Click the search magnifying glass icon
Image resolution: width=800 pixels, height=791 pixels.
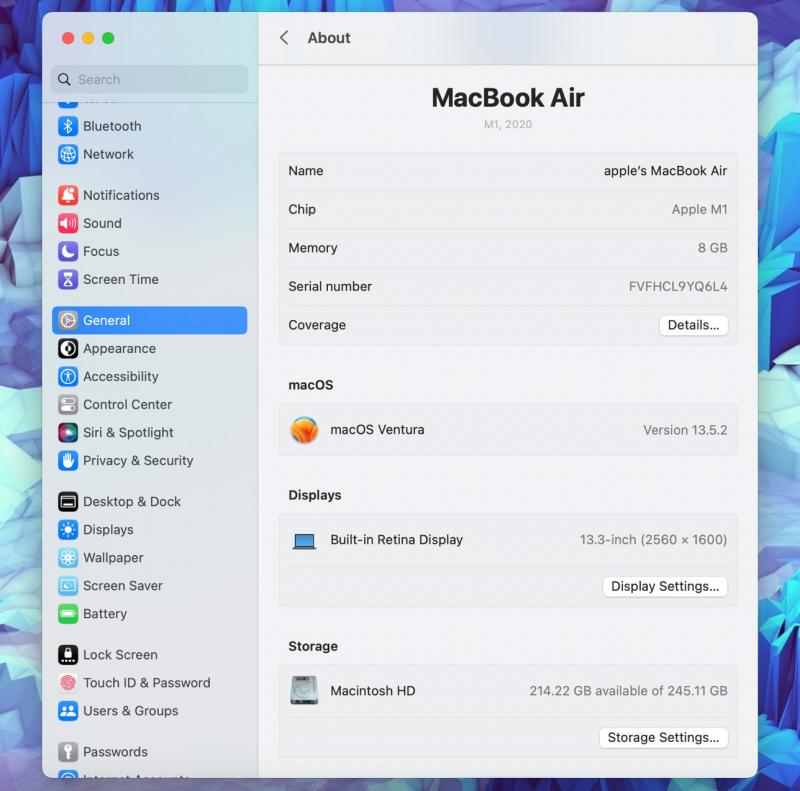64,80
